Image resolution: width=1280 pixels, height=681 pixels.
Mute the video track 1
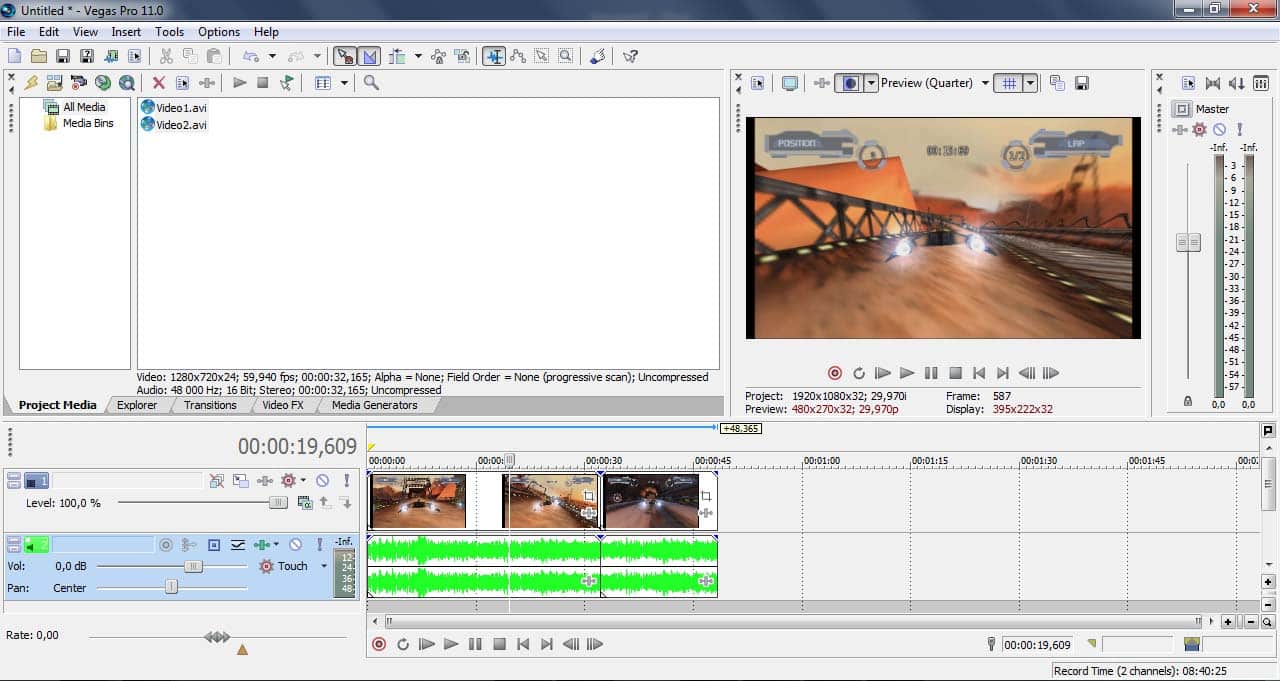pos(322,481)
